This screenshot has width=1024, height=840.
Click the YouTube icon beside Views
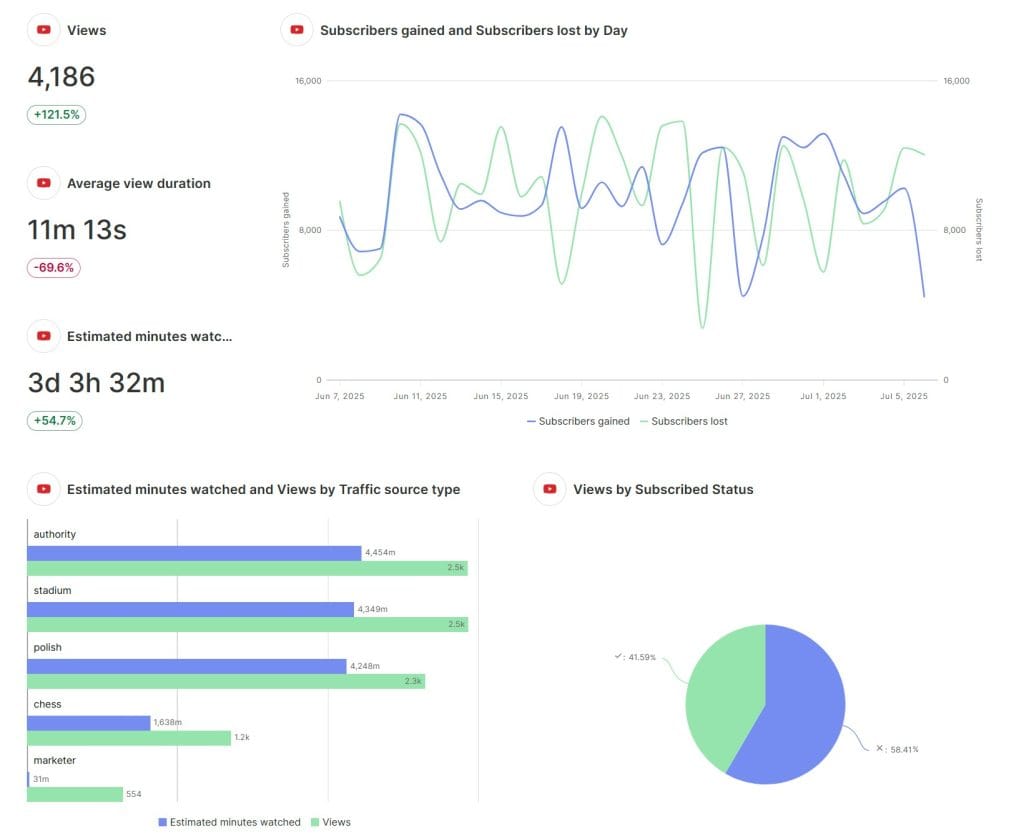pyautogui.click(x=44, y=30)
